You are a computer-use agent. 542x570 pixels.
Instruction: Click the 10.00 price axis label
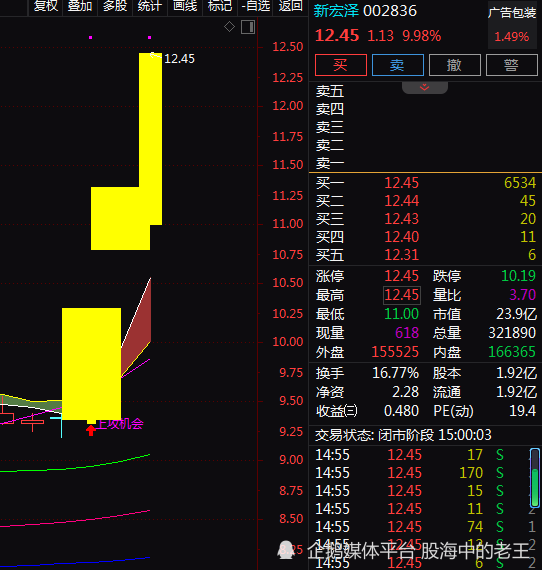pyautogui.click(x=288, y=342)
